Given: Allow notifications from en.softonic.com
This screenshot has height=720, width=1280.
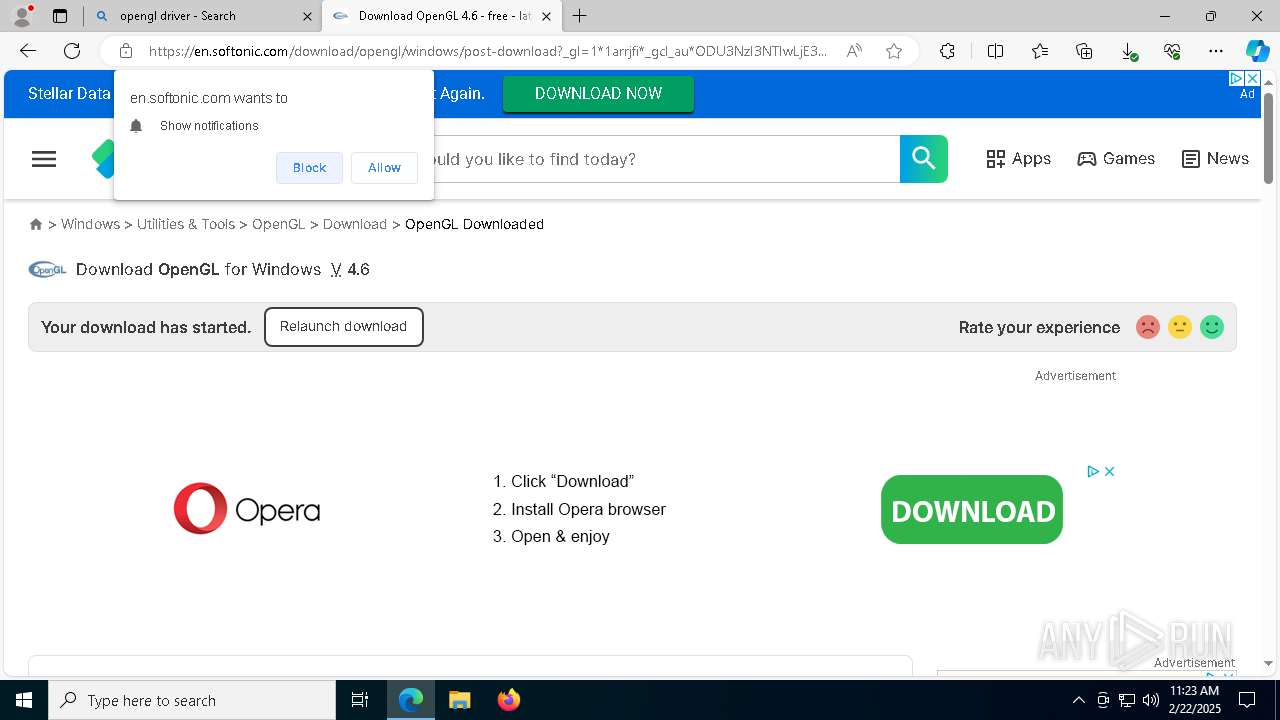Looking at the screenshot, I should coord(384,168).
